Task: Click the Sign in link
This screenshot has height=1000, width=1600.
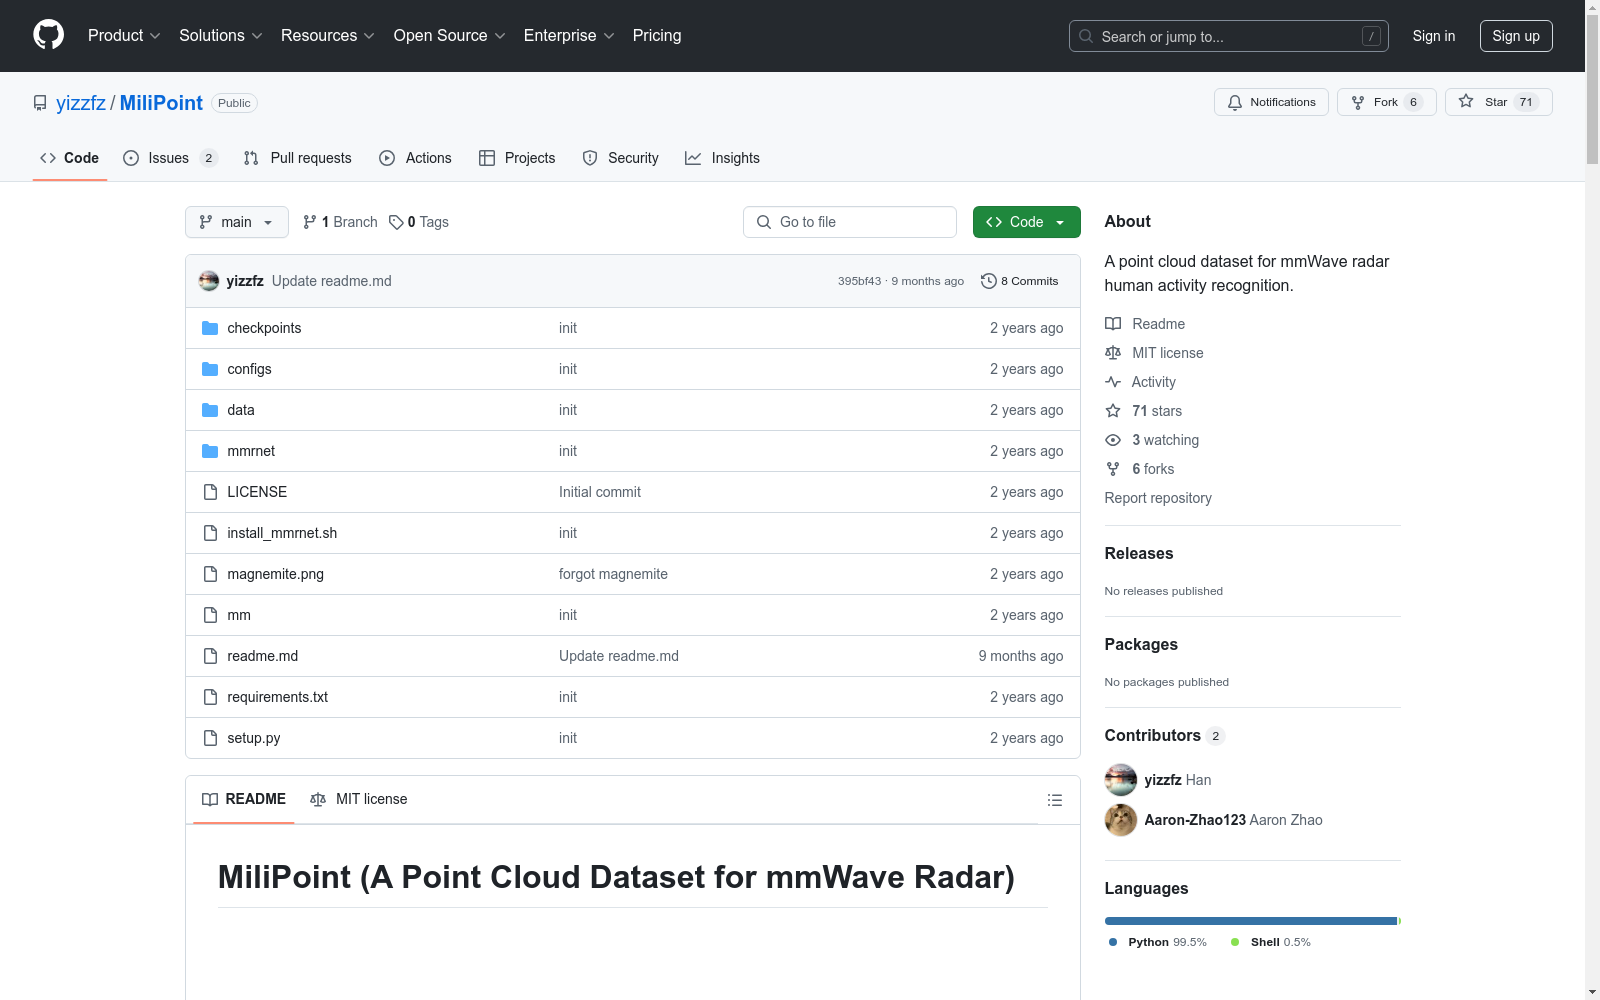Action: point(1433,36)
